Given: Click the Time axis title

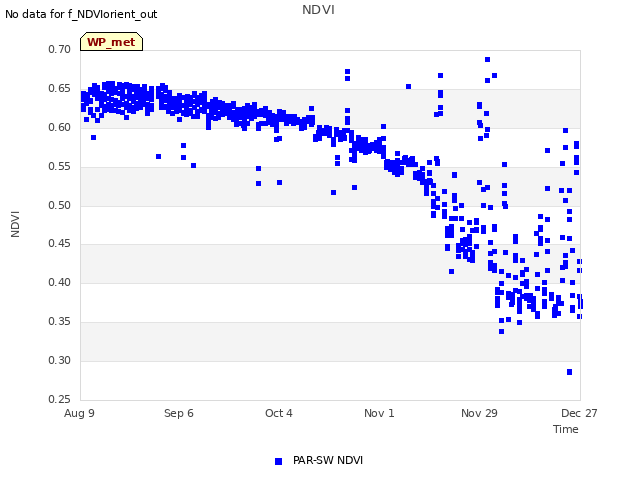Looking at the screenshot, I should (x=566, y=429).
